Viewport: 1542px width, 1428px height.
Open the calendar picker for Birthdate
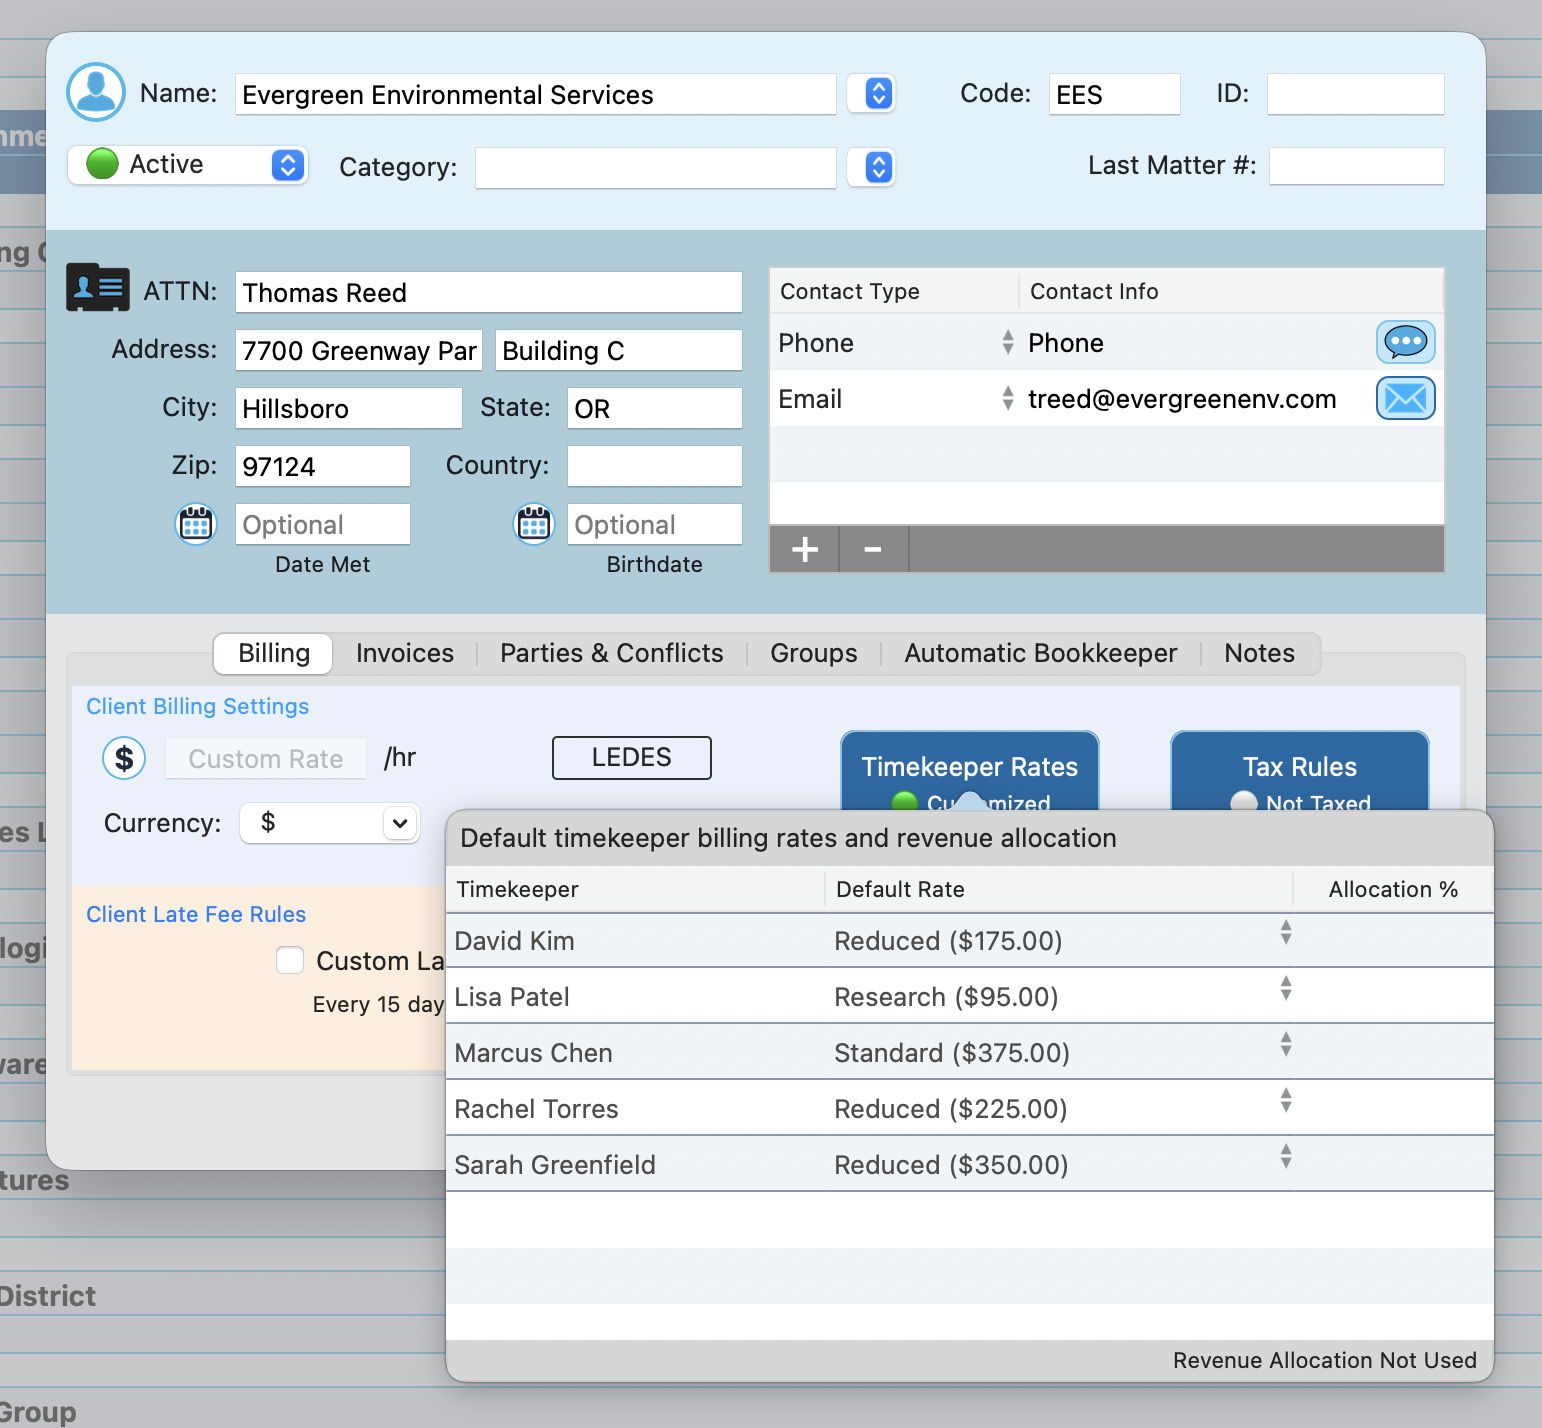534,523
